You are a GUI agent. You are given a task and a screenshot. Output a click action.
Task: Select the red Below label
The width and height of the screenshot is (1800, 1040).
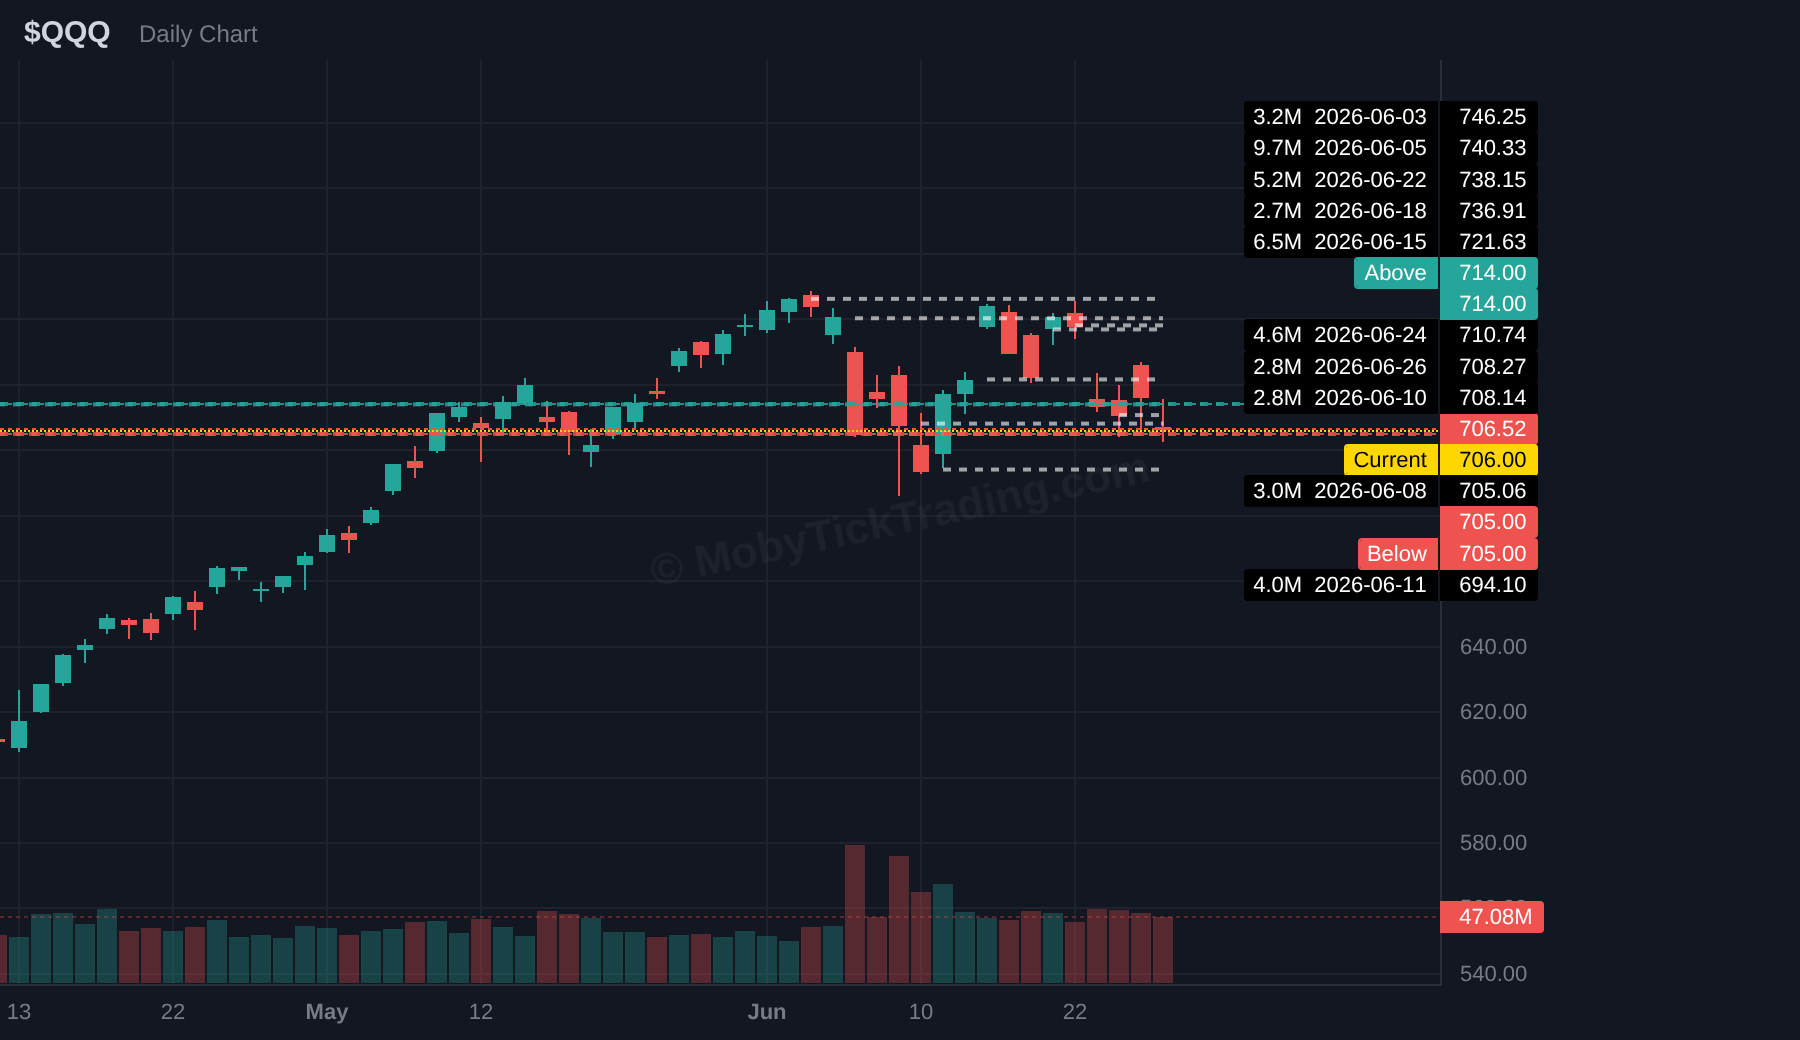pyautogui.click(x=1396, y=554)
